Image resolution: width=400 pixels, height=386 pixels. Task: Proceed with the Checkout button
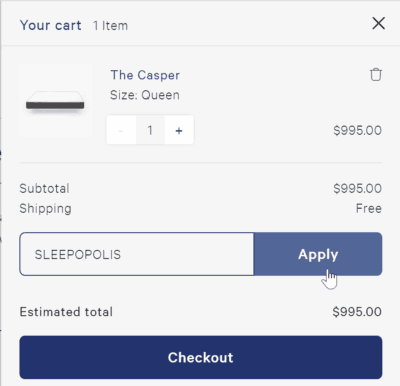(201, 357)
